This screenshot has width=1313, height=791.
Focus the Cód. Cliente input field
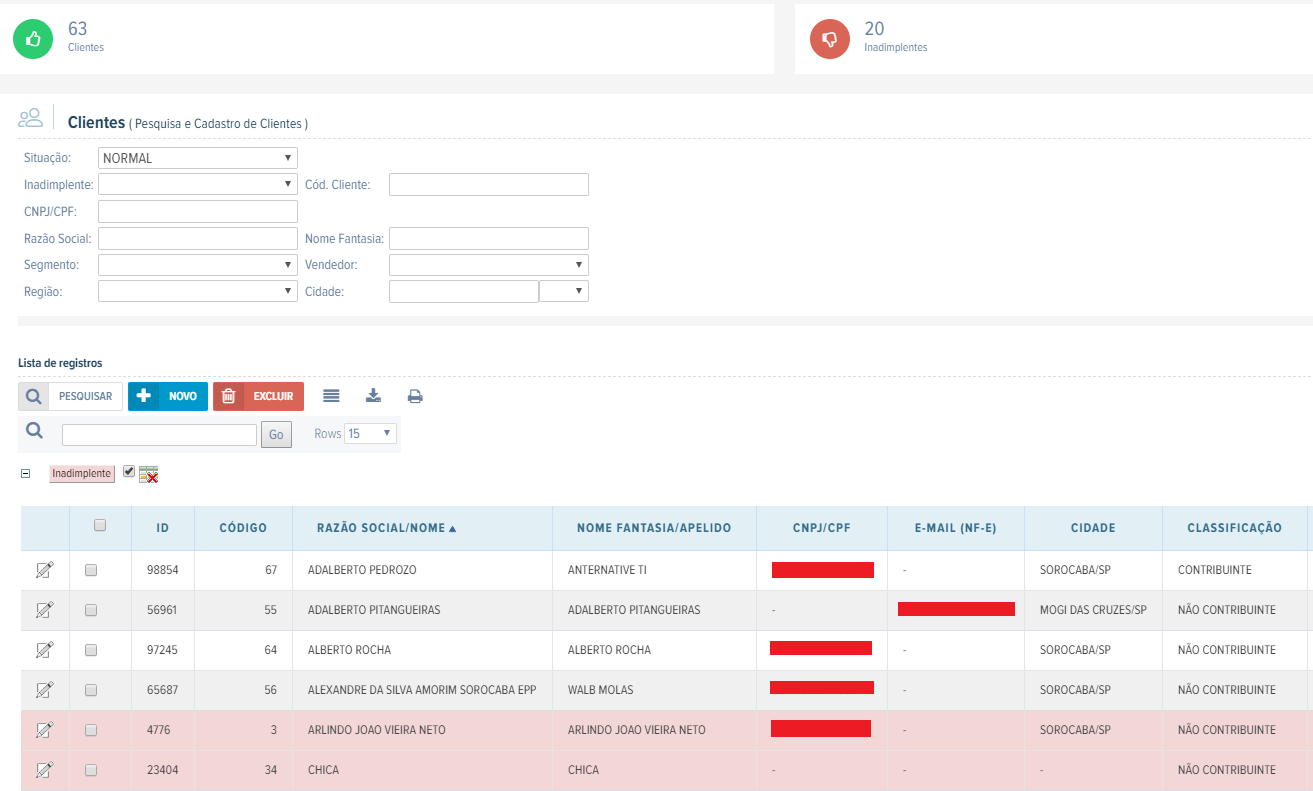coord(489,184)
